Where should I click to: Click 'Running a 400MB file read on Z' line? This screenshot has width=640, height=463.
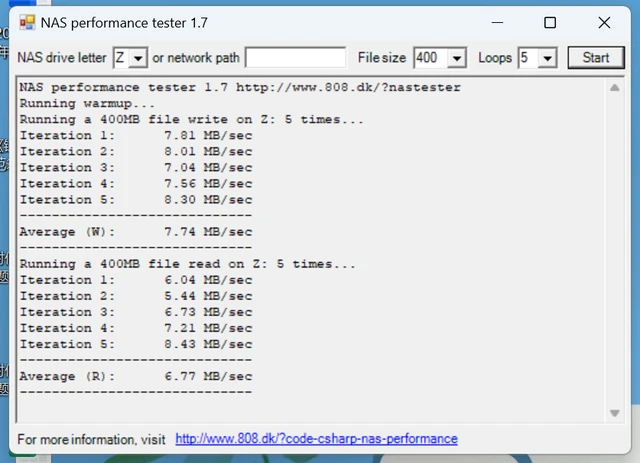[x=187, y=264]
